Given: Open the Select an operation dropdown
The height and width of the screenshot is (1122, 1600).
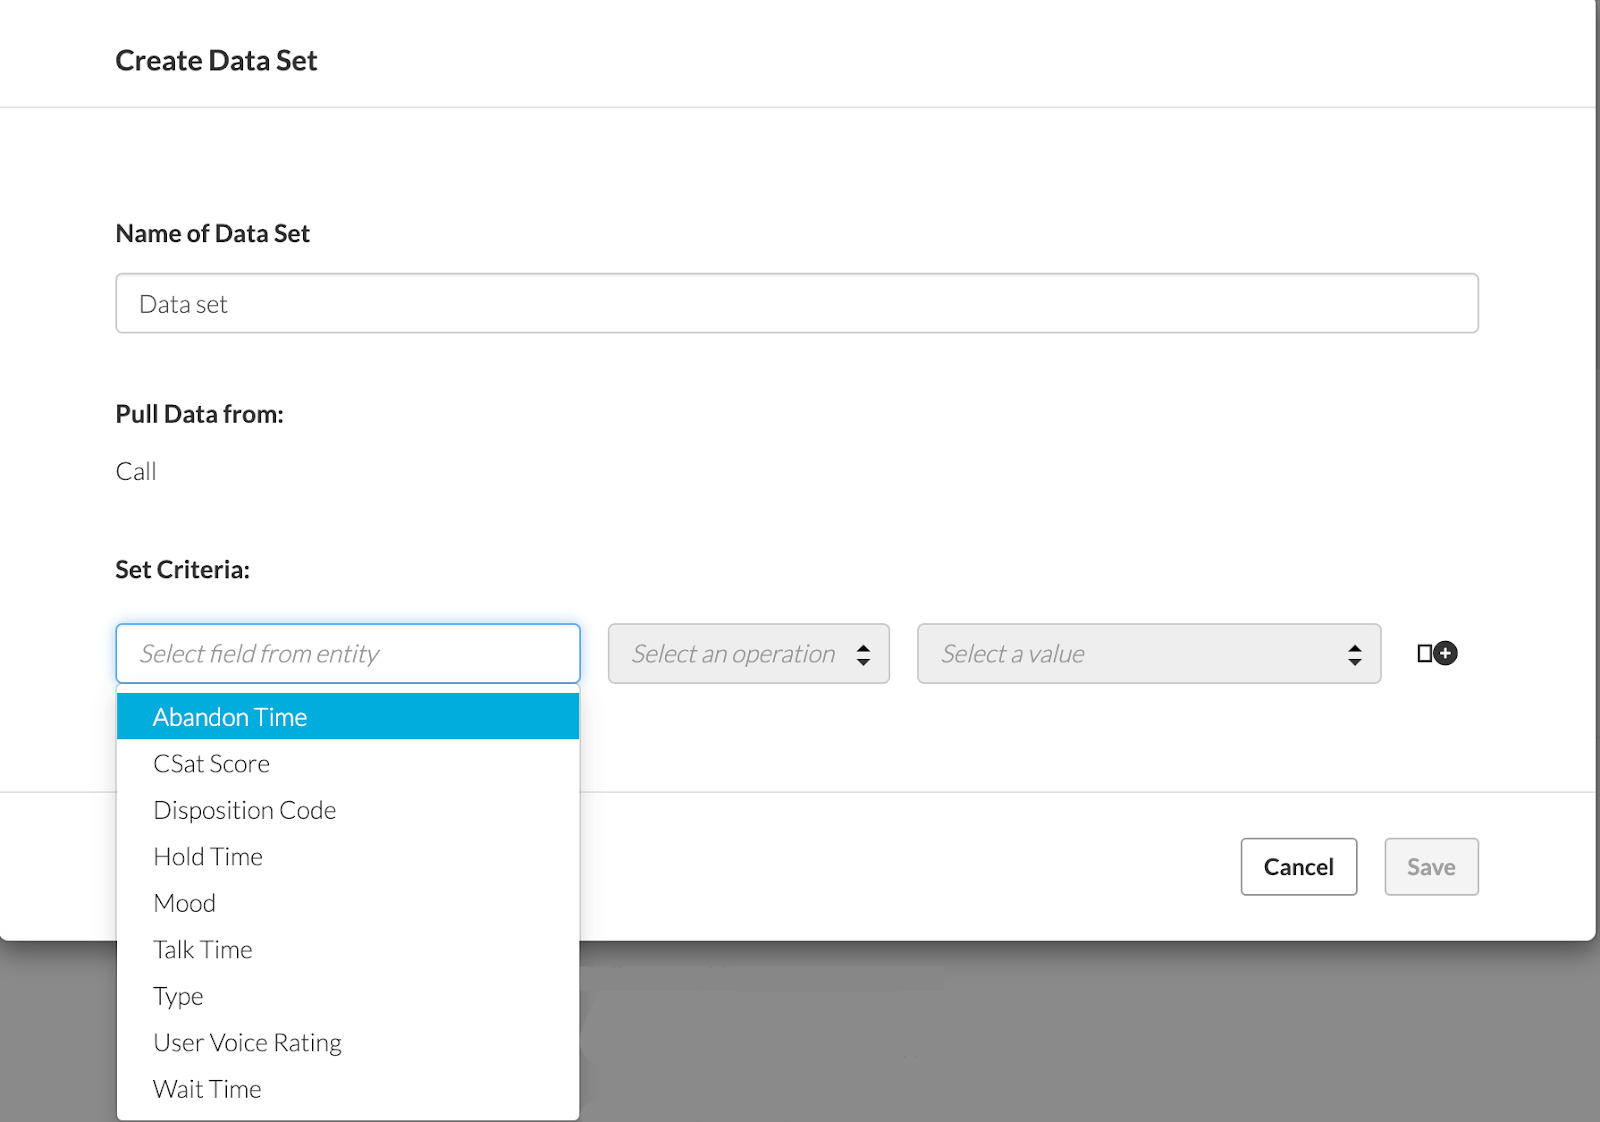Looking at the screenshot, I should (x=749, y=654).
